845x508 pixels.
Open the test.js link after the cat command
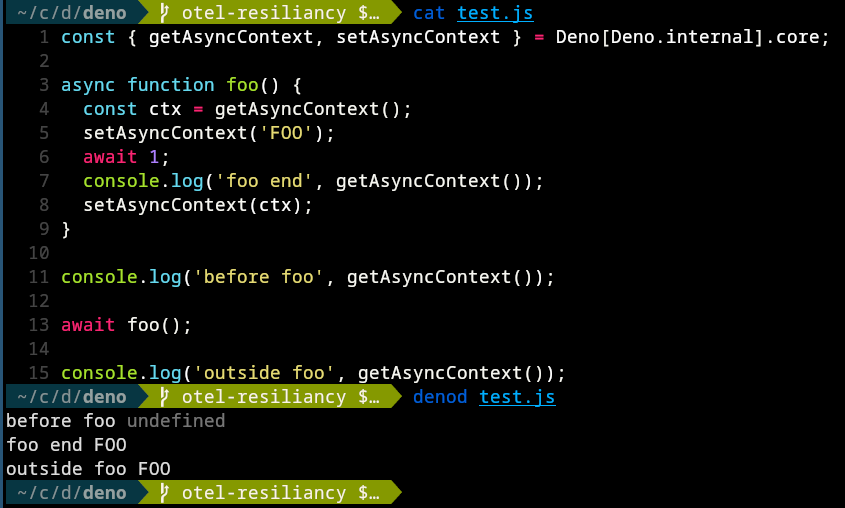pyautogui.click(x=495, y=13)
